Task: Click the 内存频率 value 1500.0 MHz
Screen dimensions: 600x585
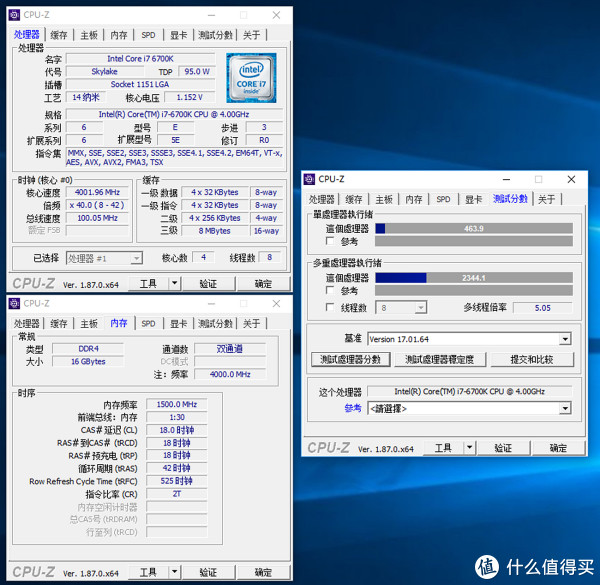Action: [x=177, y=404]
